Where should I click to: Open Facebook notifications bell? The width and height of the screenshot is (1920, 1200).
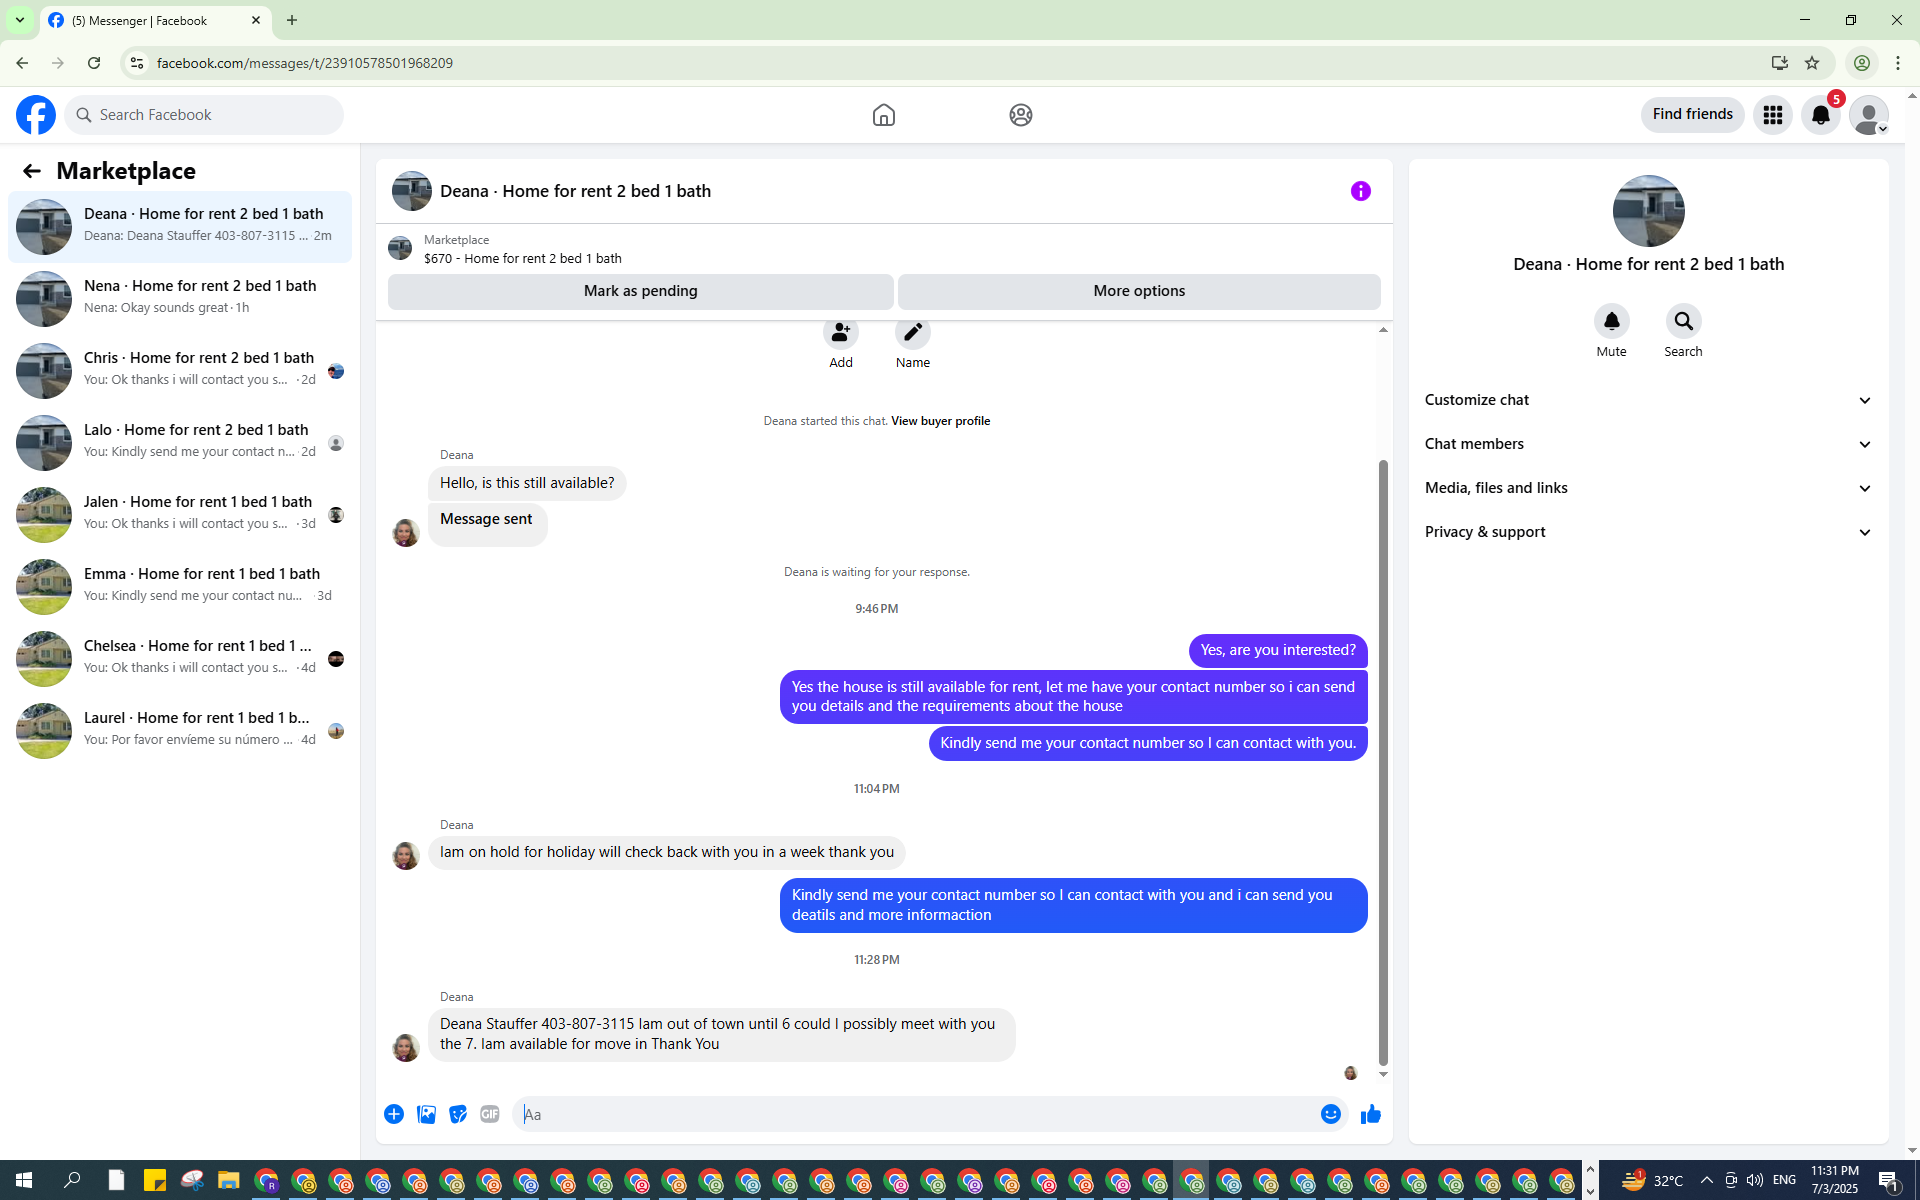tap(1820, 115)
